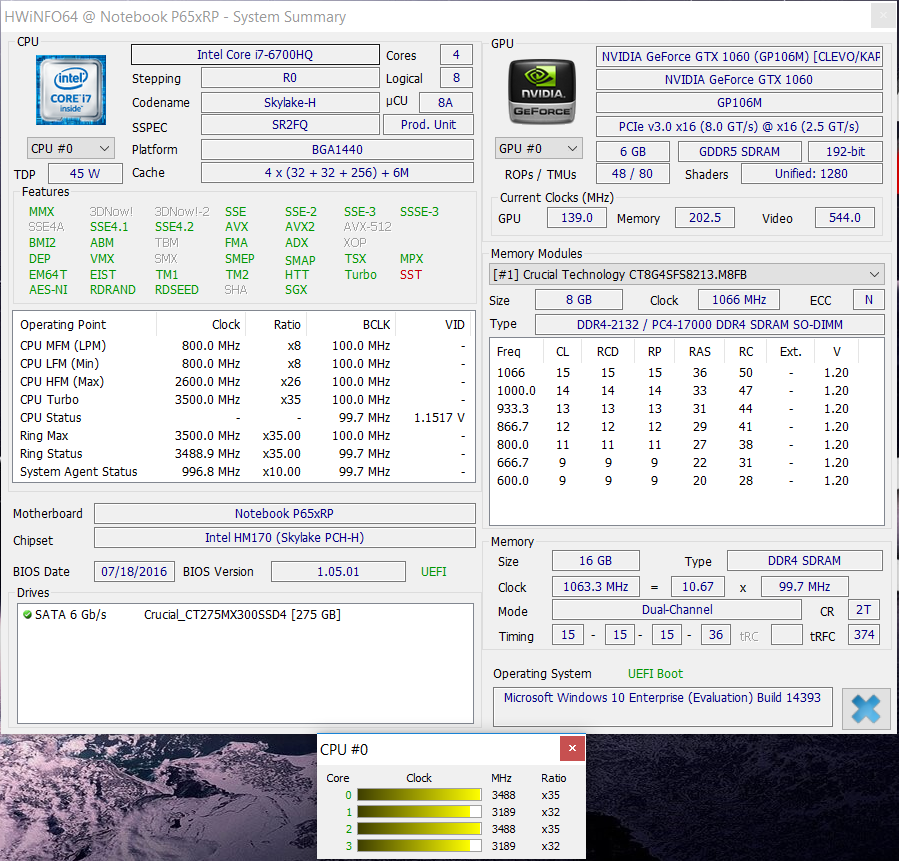Click the Notebook P65xRP motherboard field
Screen dimensions: 899x861
pos(284,514)
